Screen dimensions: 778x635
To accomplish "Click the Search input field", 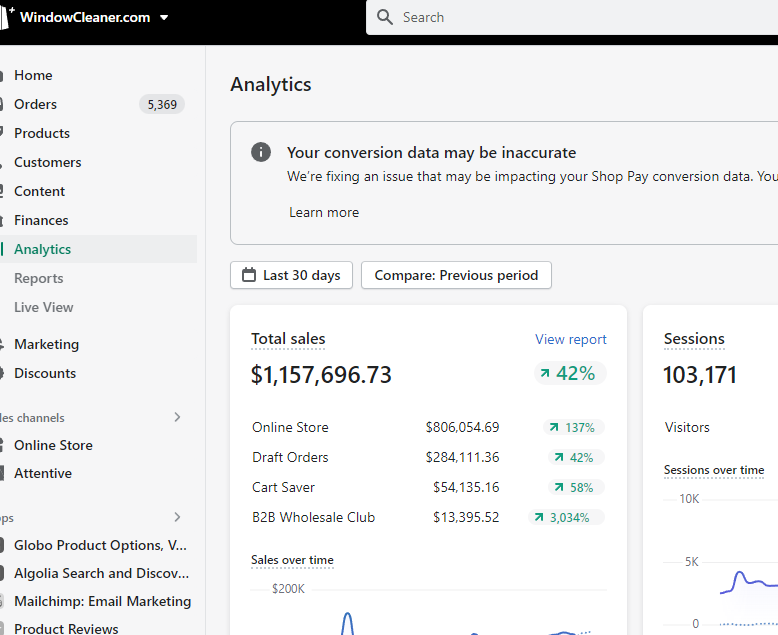I will [x=572, y=17].
